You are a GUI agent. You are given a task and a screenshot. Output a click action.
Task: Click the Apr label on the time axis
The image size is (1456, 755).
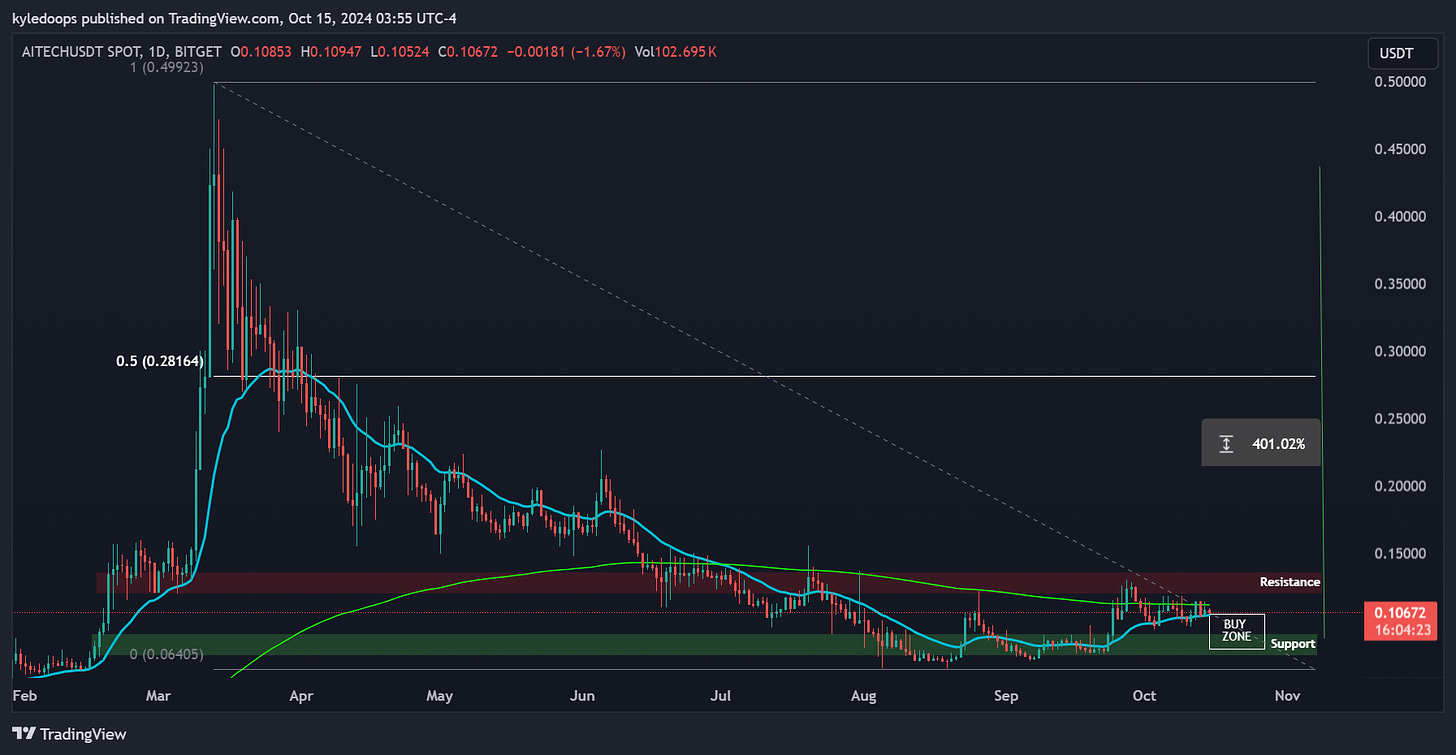click(x=300, y=694)
